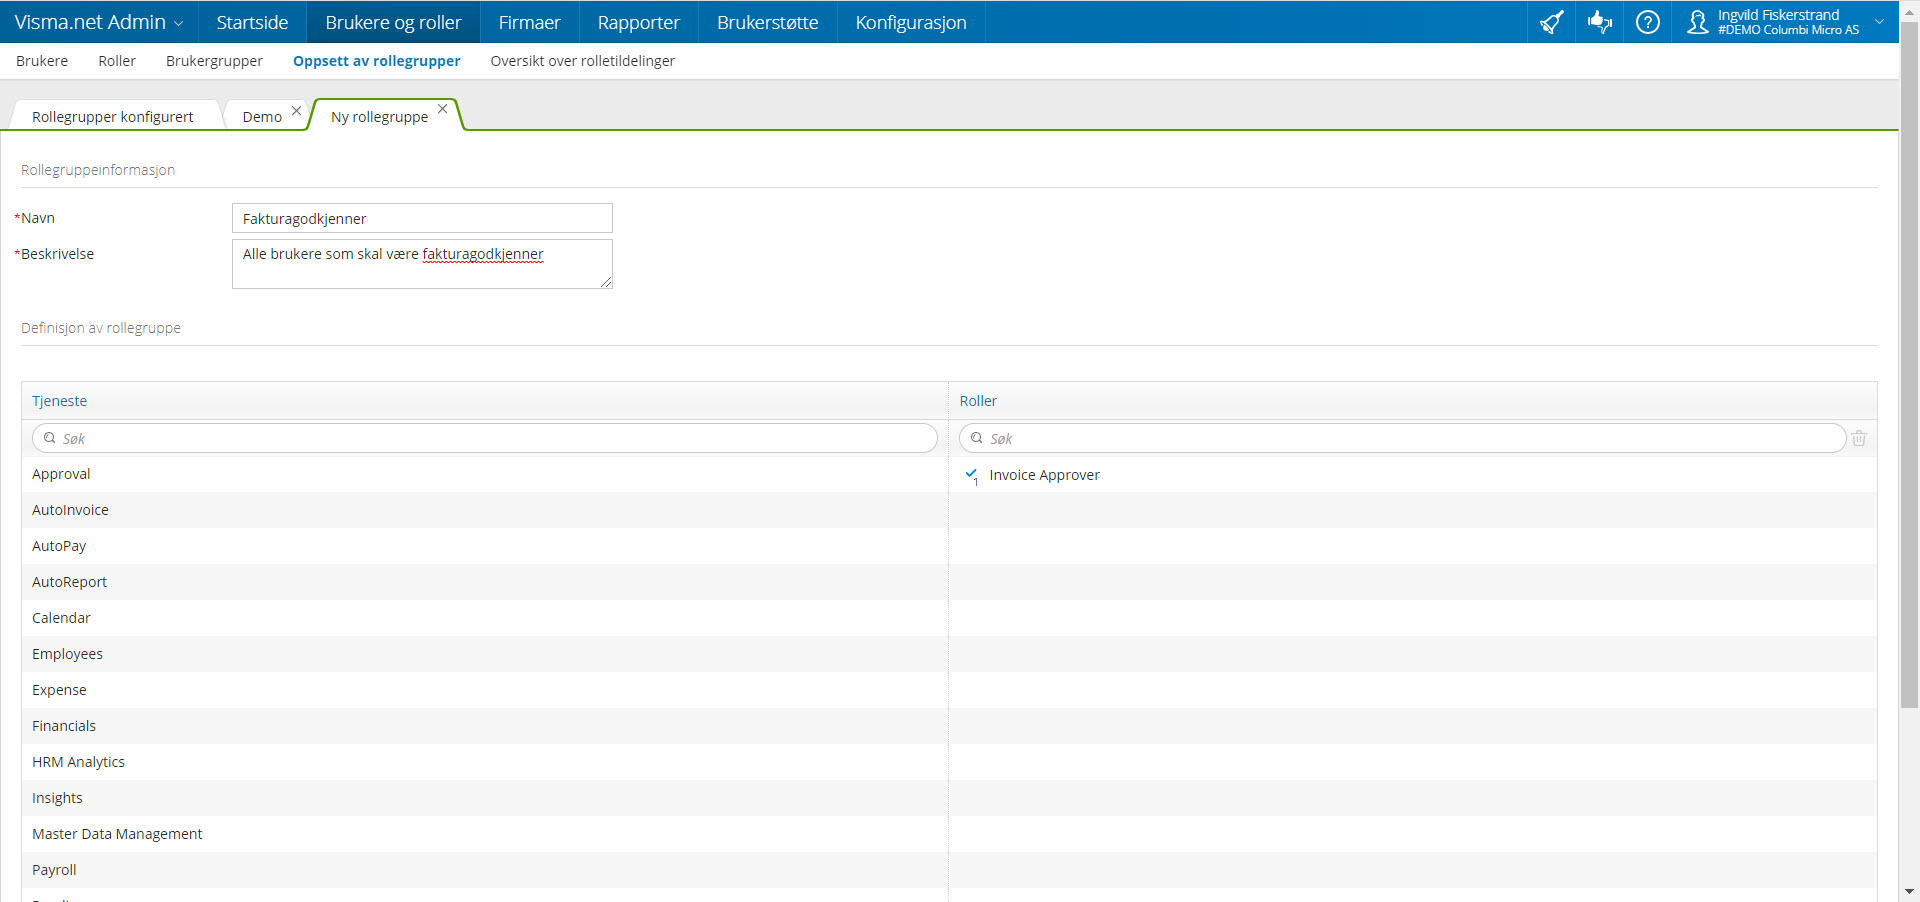The width and height of the screenshot is (1920, 902).
Task: Open the Konfigurasjon menu
Action: click(911, 22)
